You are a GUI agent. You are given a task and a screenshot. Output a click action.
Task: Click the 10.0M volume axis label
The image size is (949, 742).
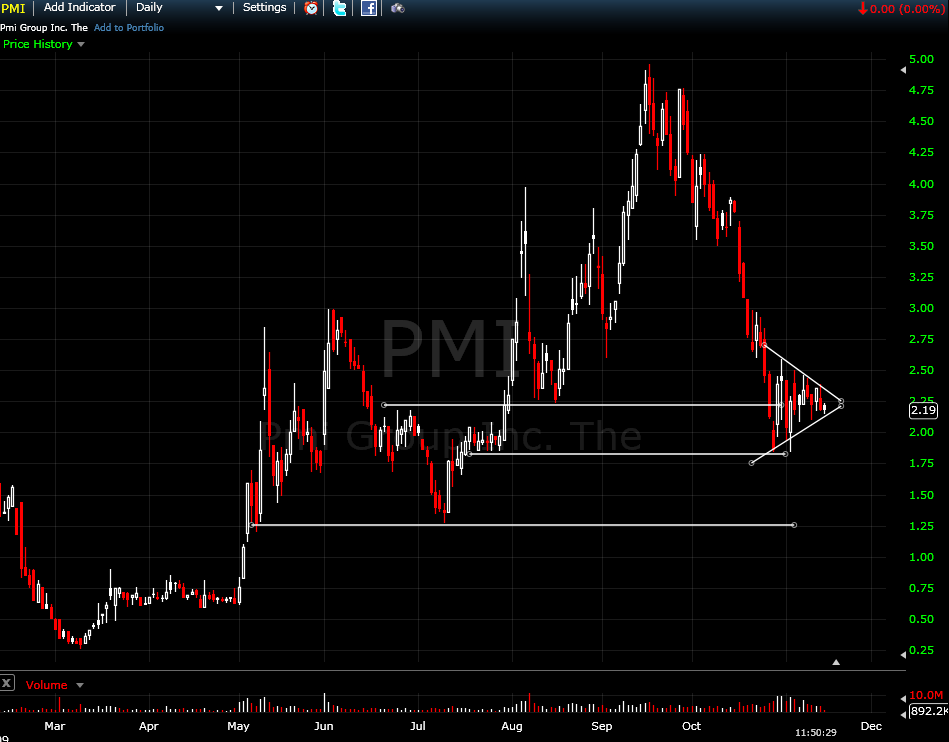coord(926,695)
